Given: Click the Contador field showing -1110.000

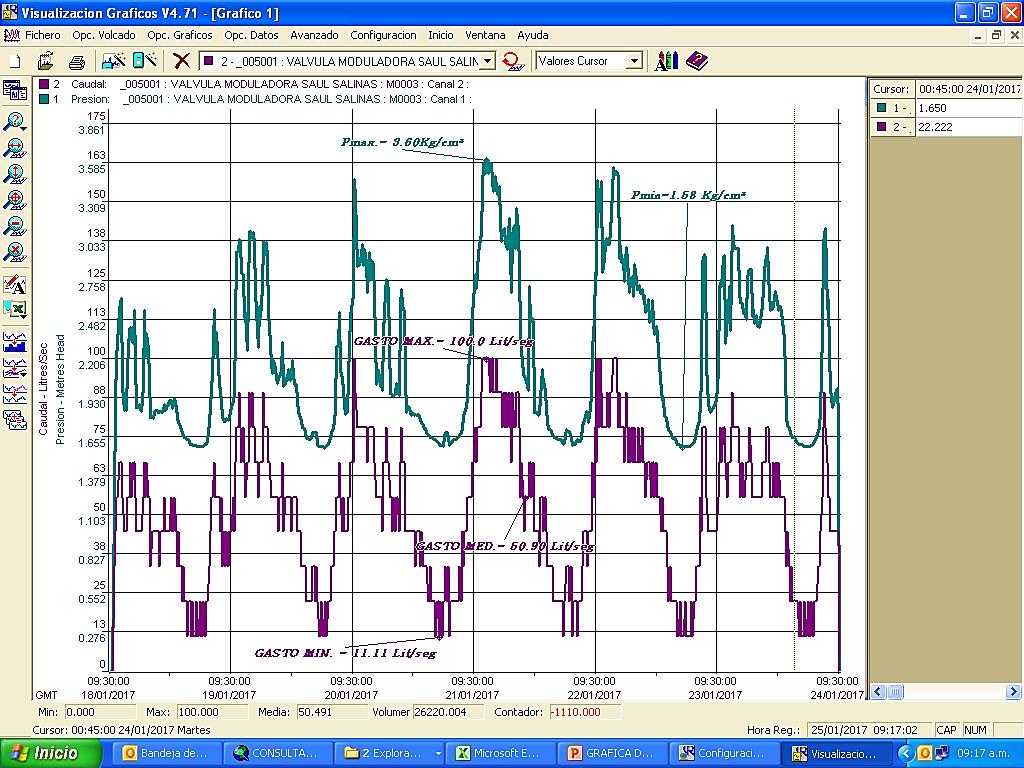Looking at the screenshot, I should pos(584,712).
